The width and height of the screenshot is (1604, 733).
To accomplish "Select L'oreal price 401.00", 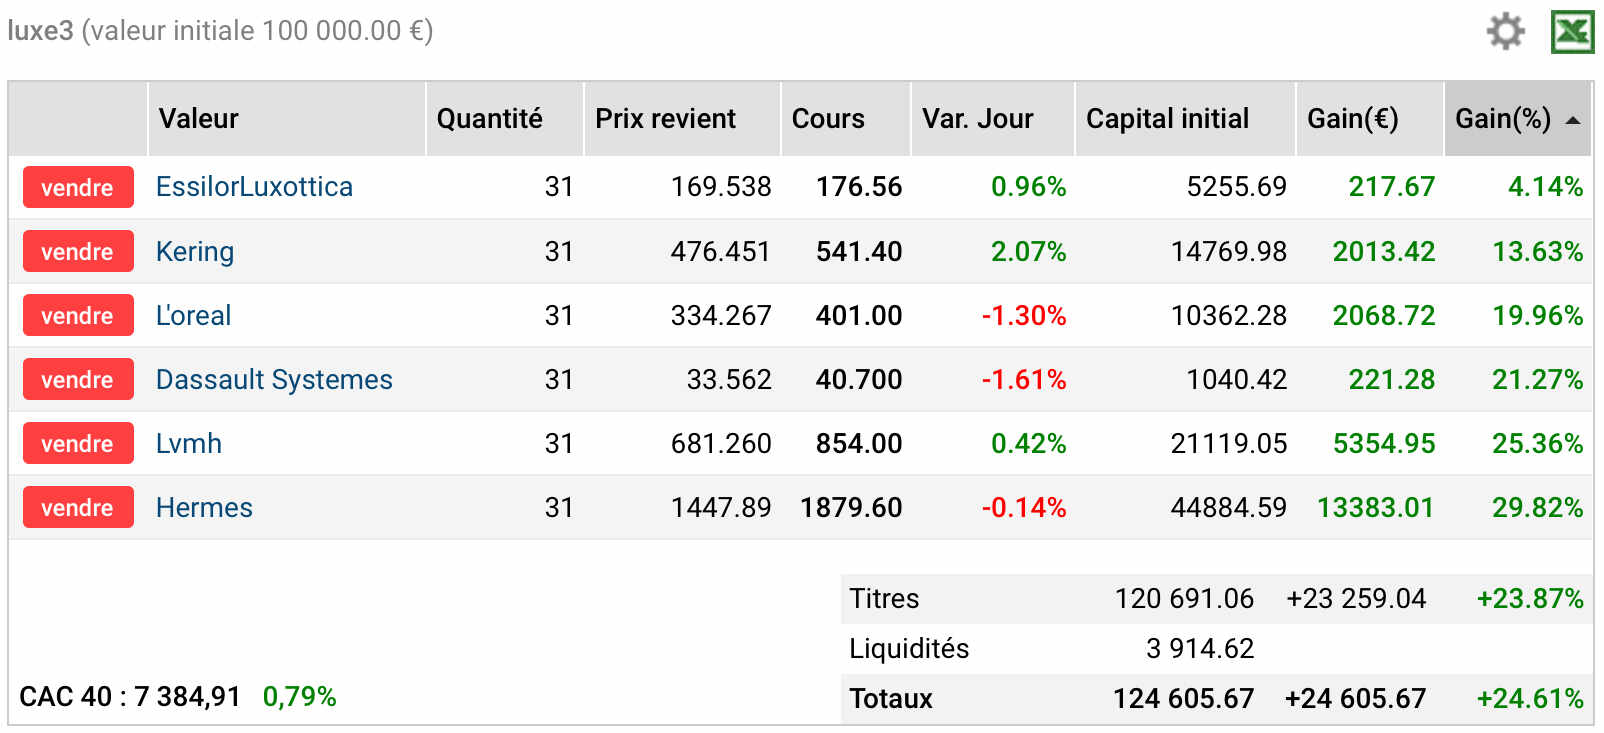I will pyautogui.click(x=859, y=315).
